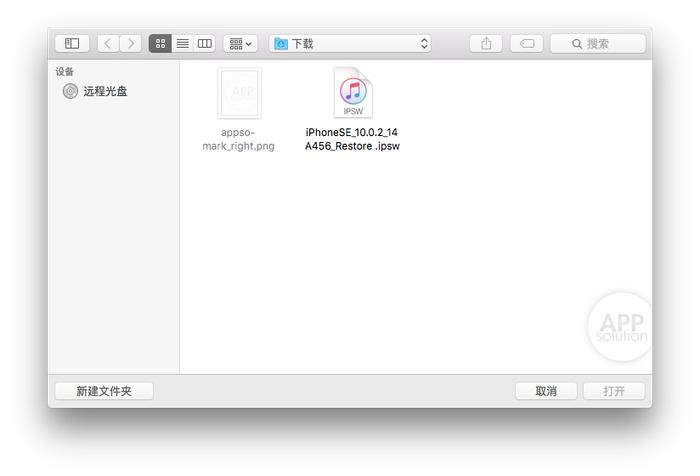Viewport: 700px width, 476px height.
Task: Click the edit tags button
Action: (x=527, y=43)
